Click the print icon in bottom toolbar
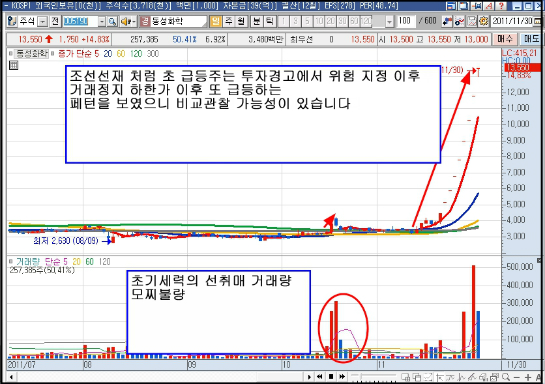 pyautogui.click(x=483, y=377)
